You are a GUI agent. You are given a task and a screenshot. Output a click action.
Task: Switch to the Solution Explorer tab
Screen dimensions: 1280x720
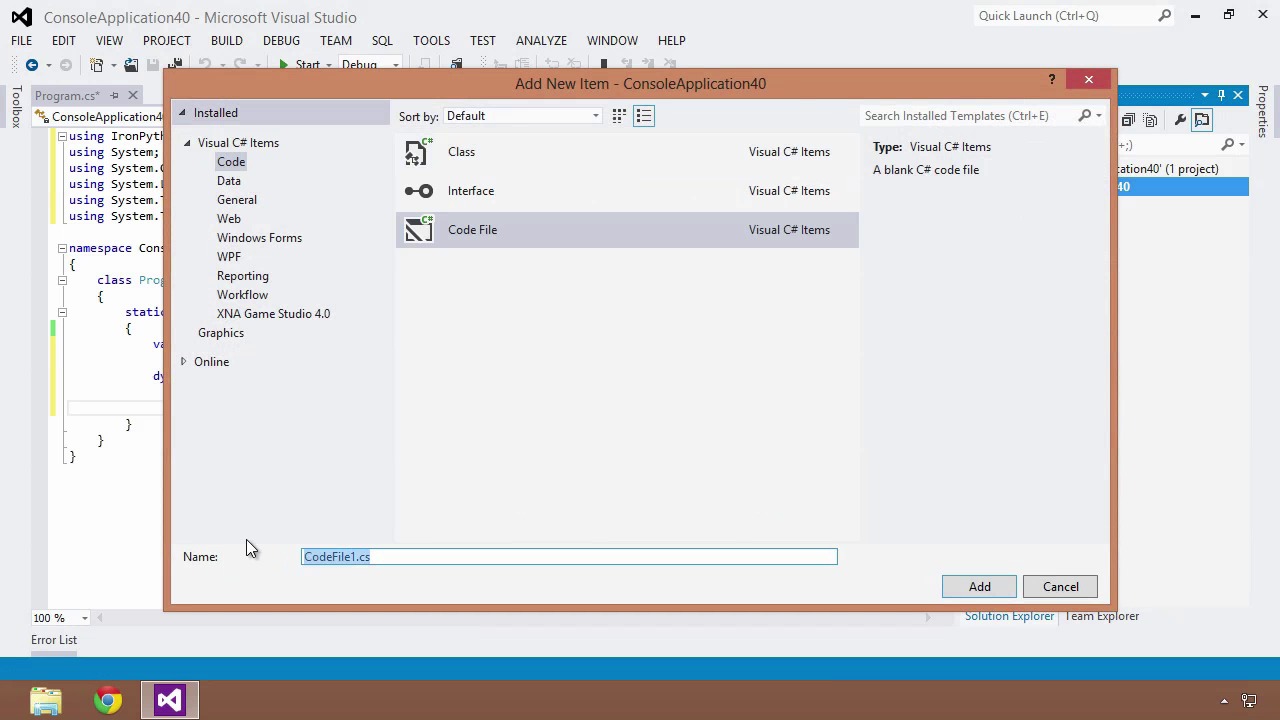(1009, 617)
